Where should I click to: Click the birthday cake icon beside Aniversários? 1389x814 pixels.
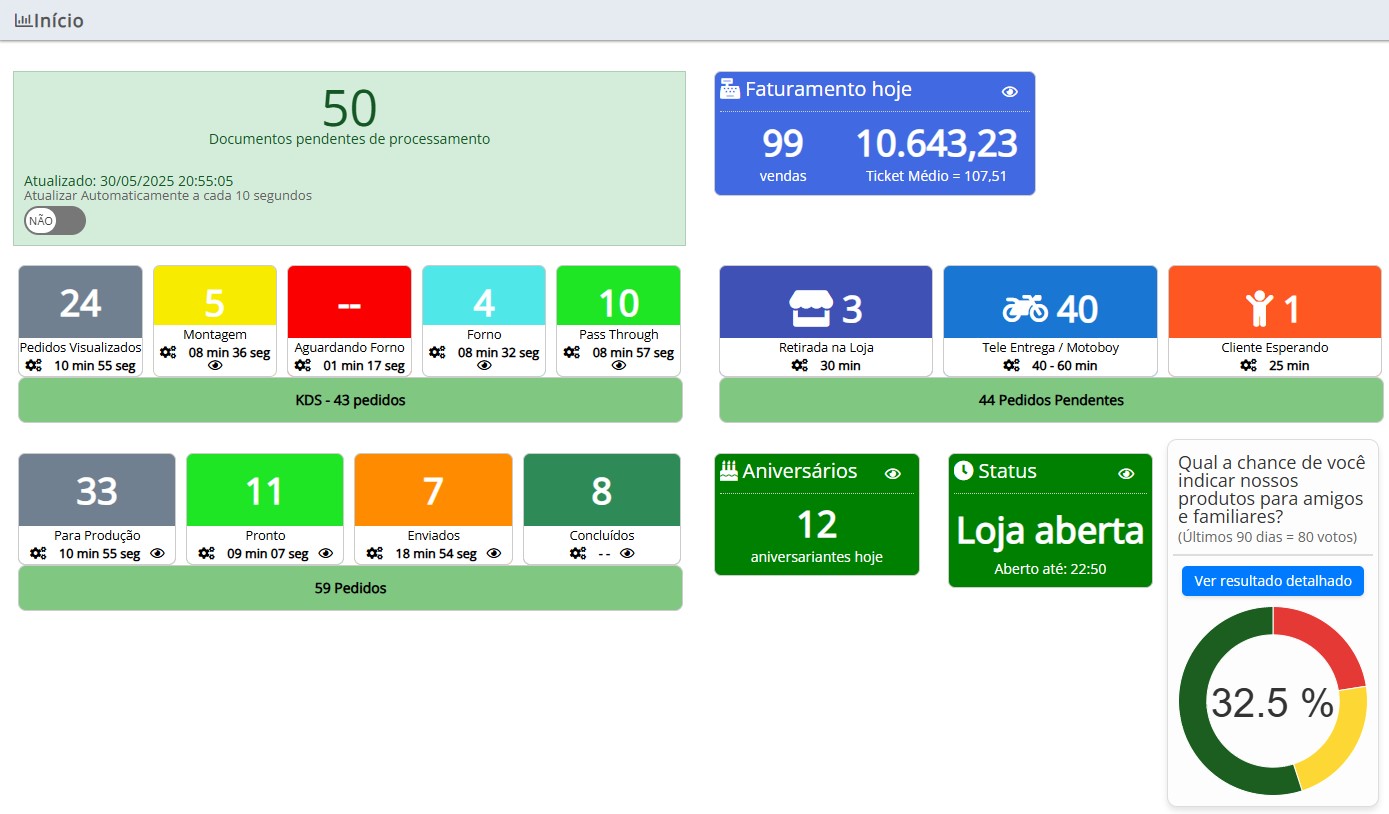pyautogui.click(x=729, y=470)
